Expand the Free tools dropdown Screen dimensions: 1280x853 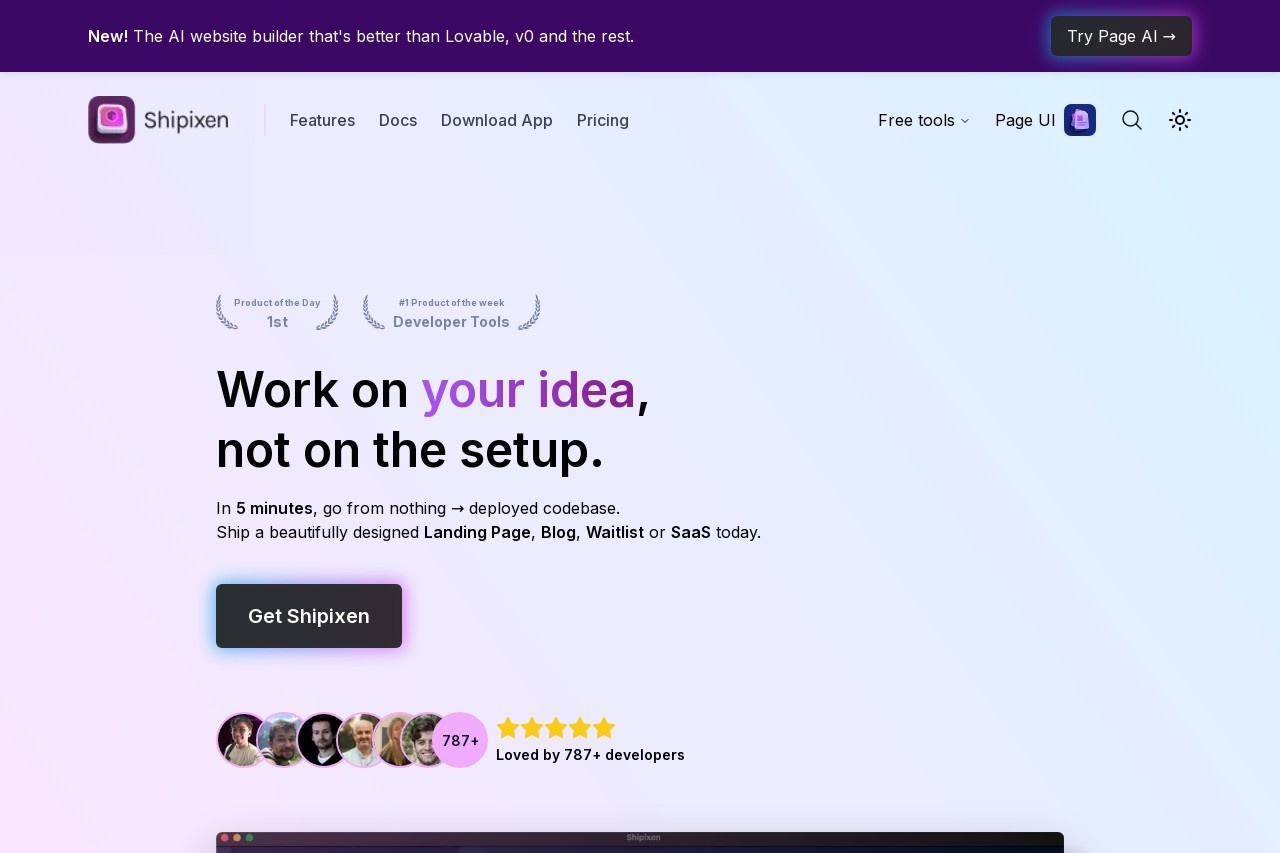[x=924, y=120]
